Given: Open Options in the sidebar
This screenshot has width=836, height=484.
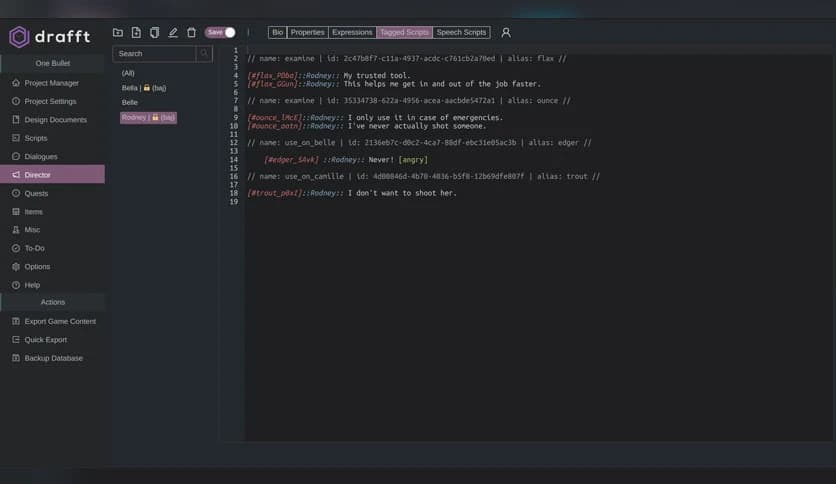Looking at the screenshot, I should (x=52, y=267).
